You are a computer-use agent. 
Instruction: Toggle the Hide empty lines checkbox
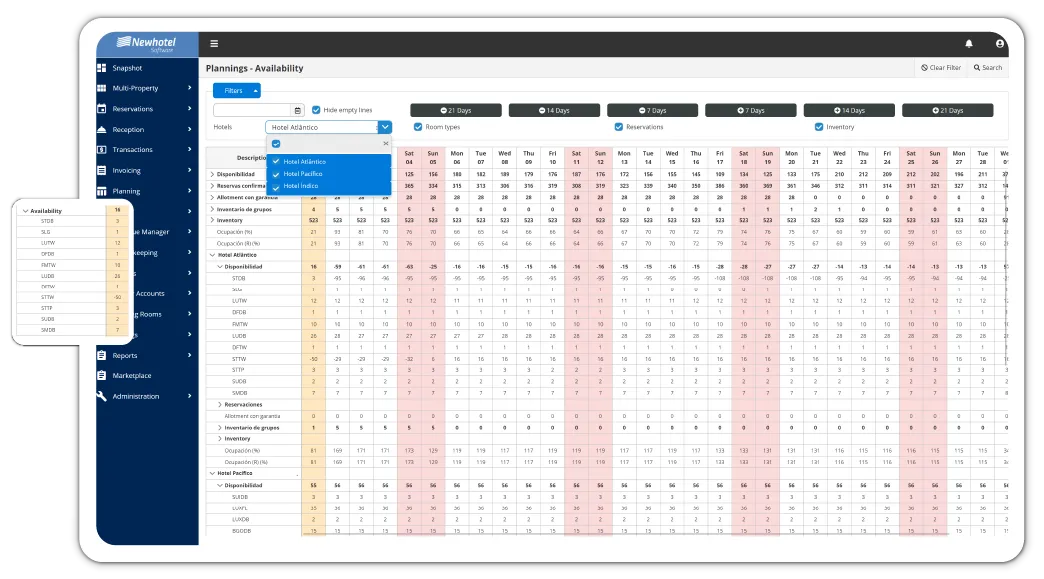pos(316,110)
